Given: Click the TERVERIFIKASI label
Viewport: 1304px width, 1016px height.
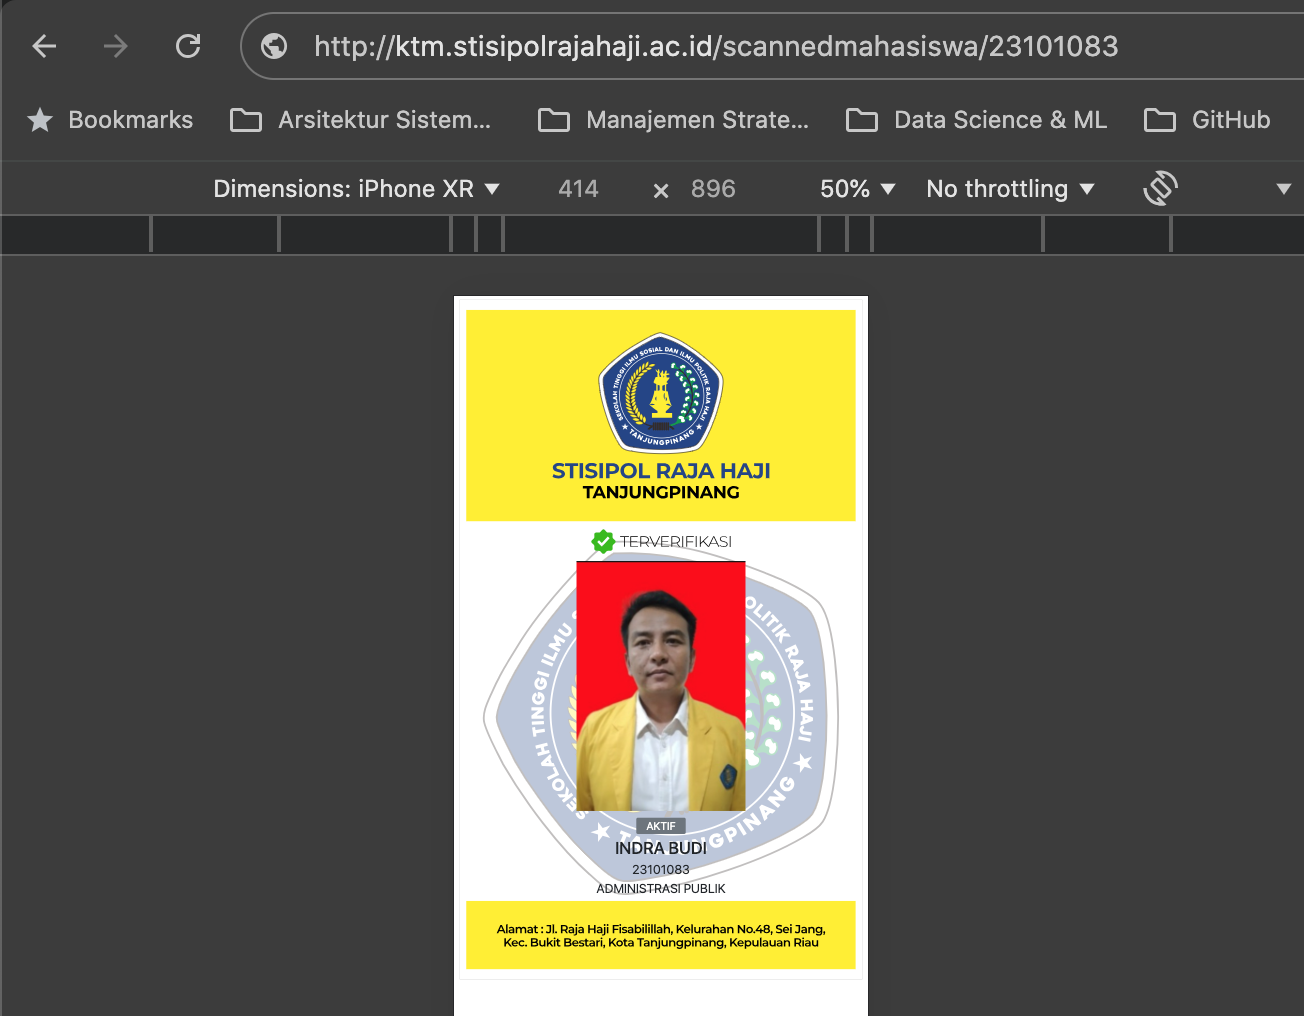Looking at the screenshot, I should click(676, 541).
